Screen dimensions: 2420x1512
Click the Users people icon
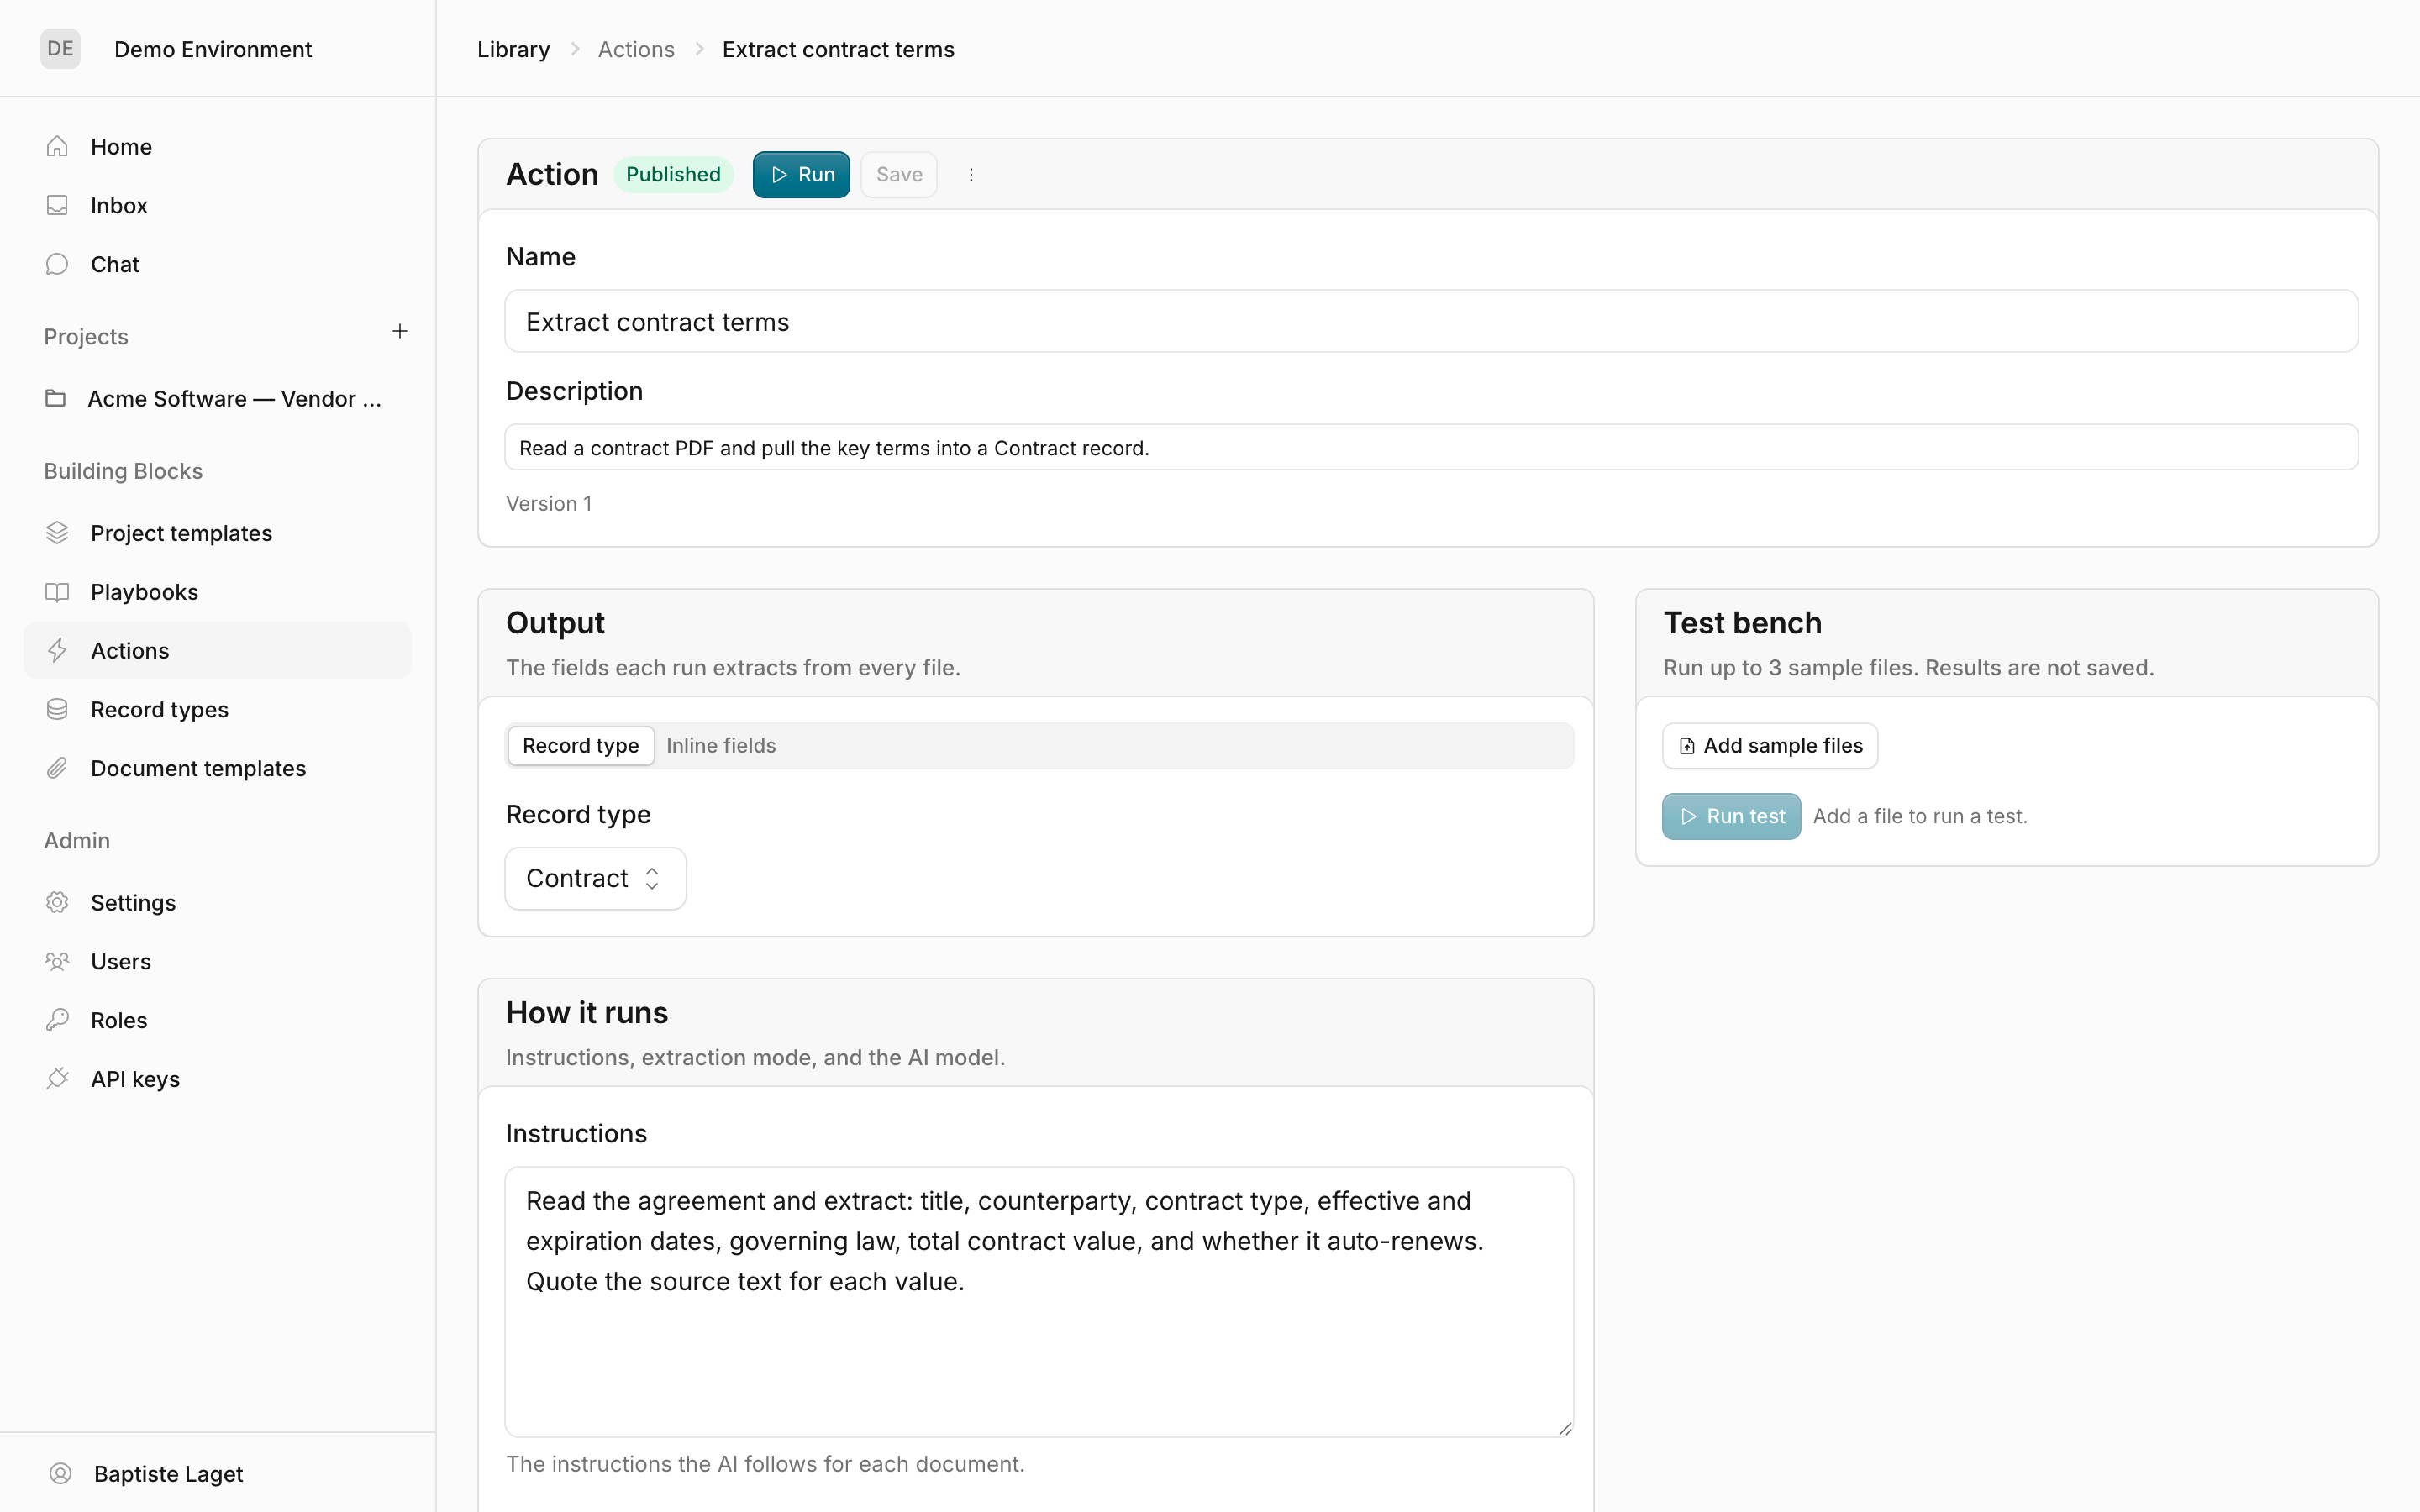click(57, 961)
